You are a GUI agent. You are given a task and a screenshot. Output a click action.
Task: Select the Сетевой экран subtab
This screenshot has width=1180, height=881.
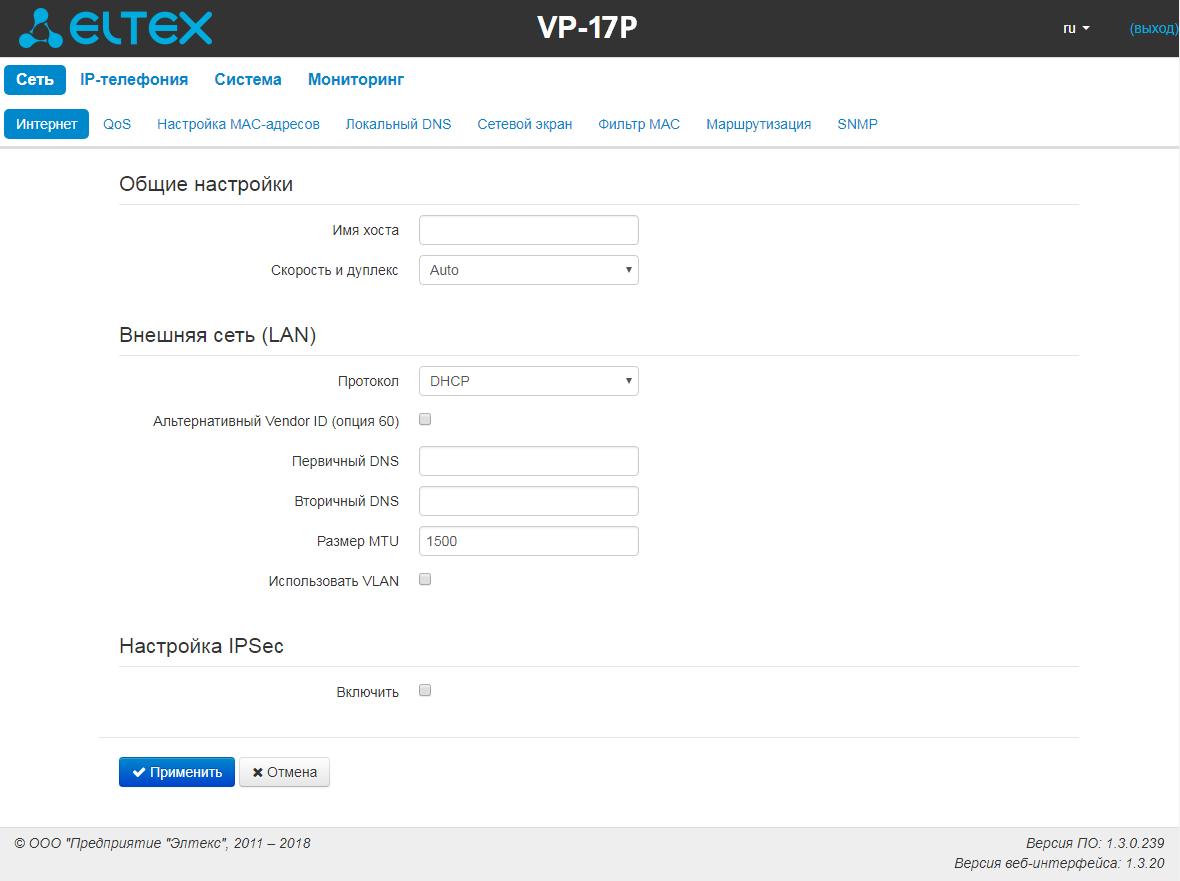525,124
